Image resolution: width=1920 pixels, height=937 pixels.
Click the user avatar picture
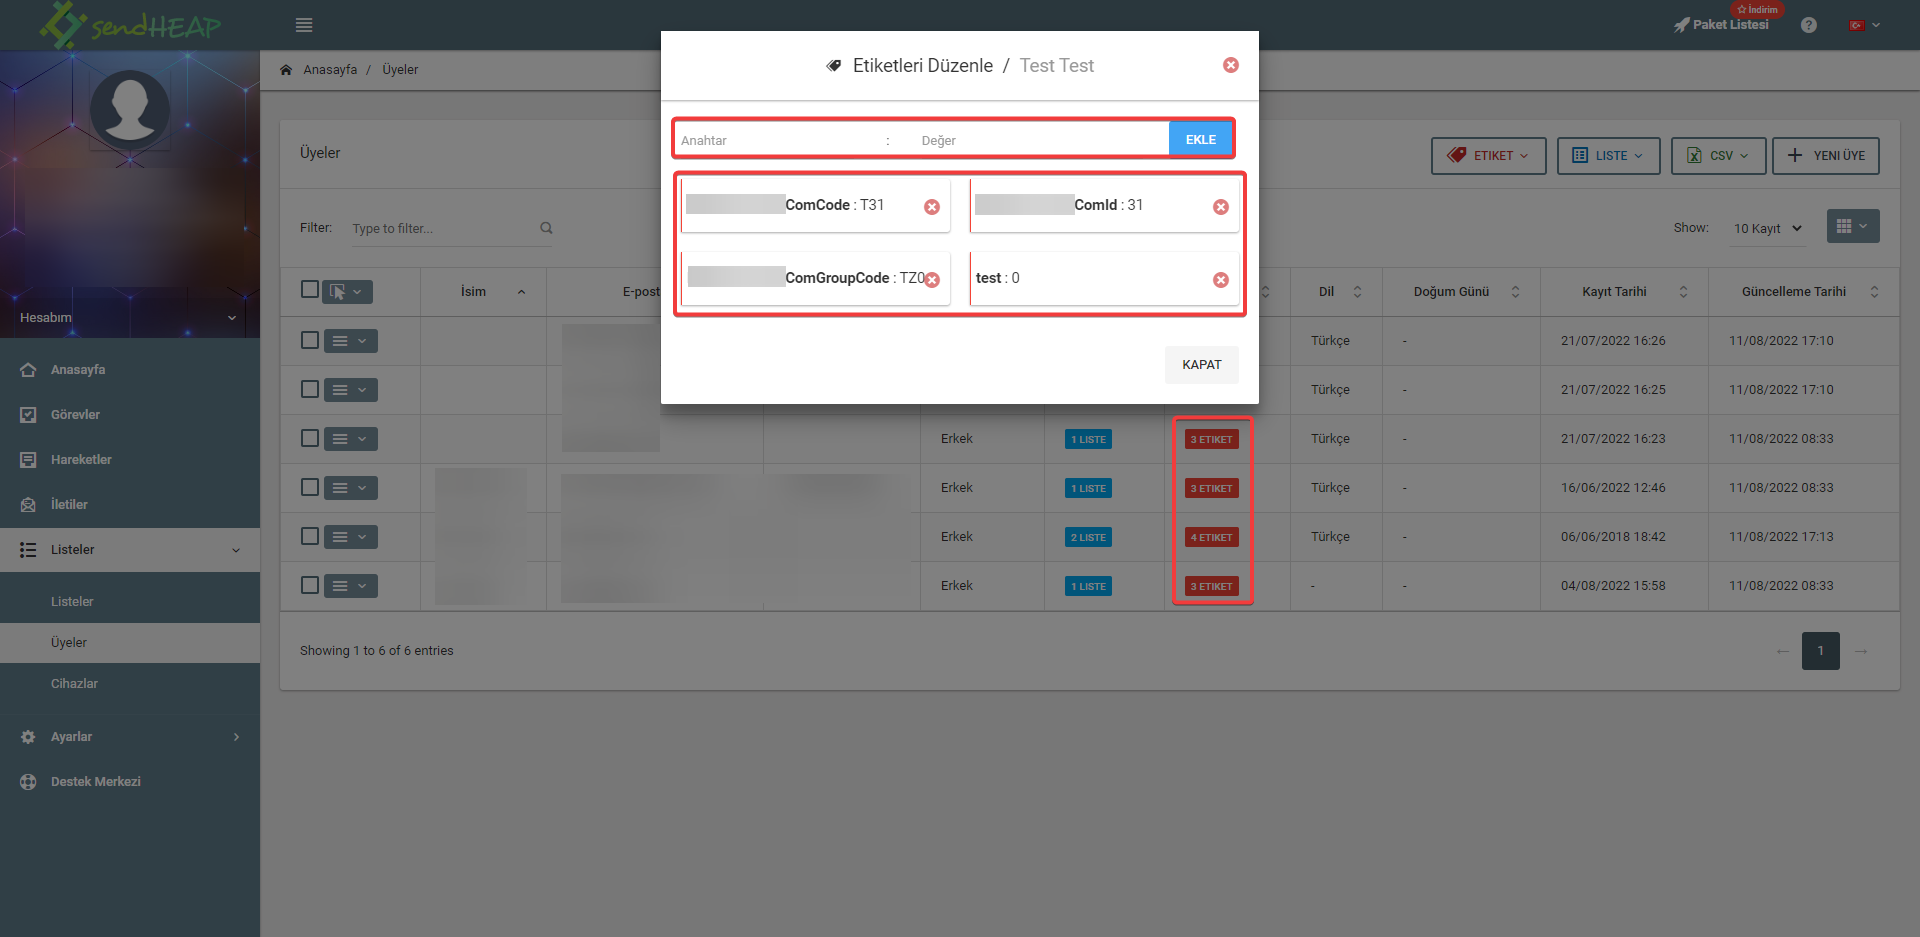[x=130, y=109]
